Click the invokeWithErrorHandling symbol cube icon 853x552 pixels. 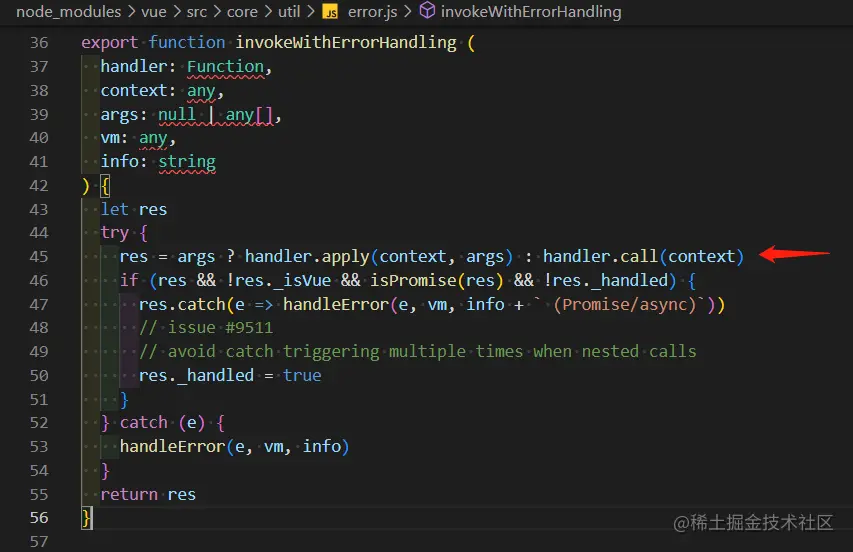[x=428, y=10]
